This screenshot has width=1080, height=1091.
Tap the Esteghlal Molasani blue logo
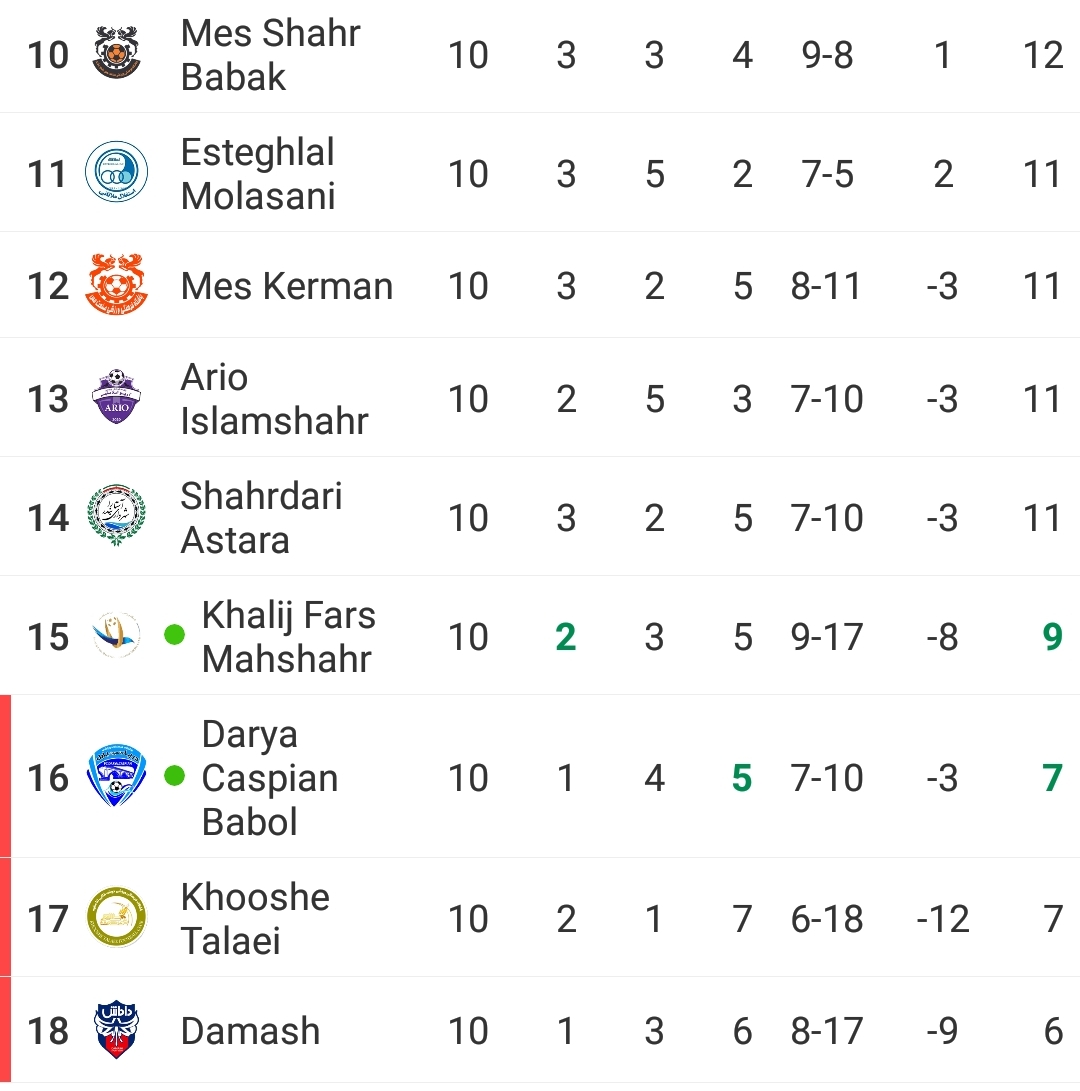click(116, 172)
